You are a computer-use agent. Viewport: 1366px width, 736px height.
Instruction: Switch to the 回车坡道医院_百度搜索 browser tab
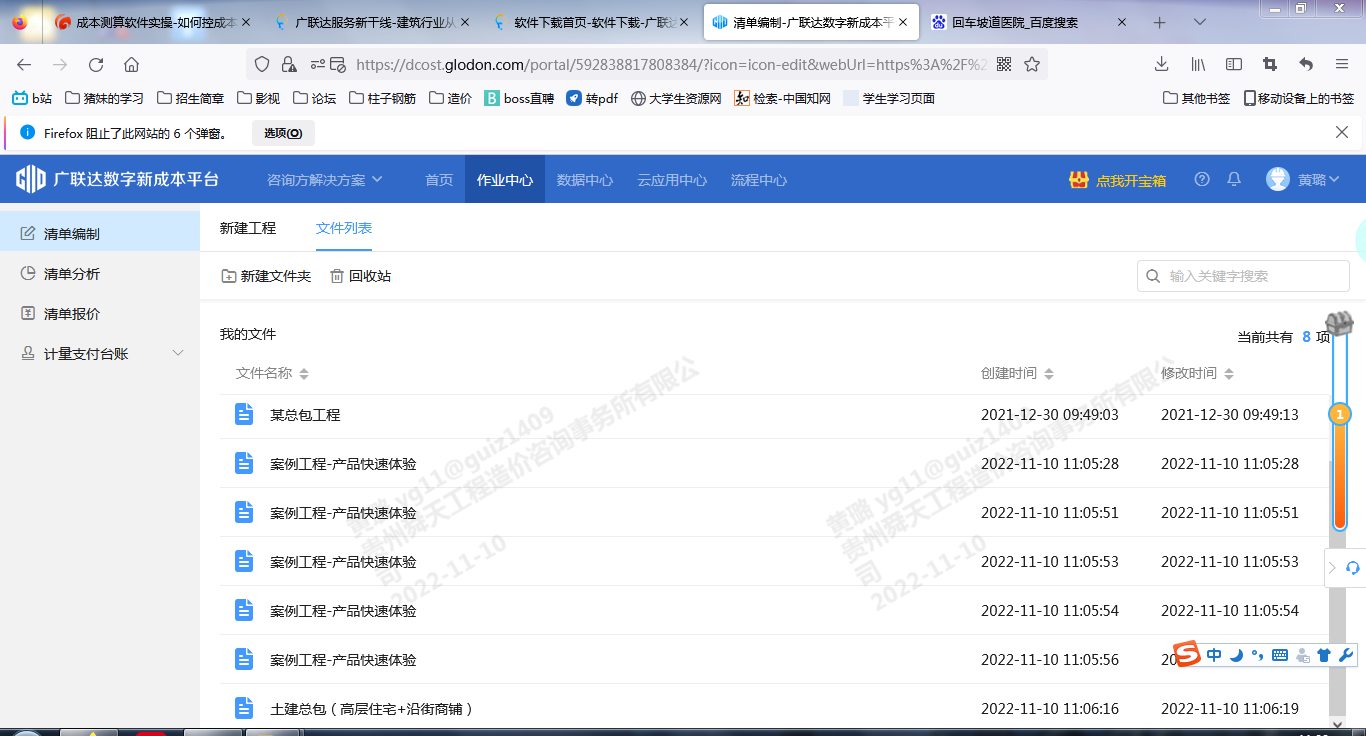[1030, 22]
